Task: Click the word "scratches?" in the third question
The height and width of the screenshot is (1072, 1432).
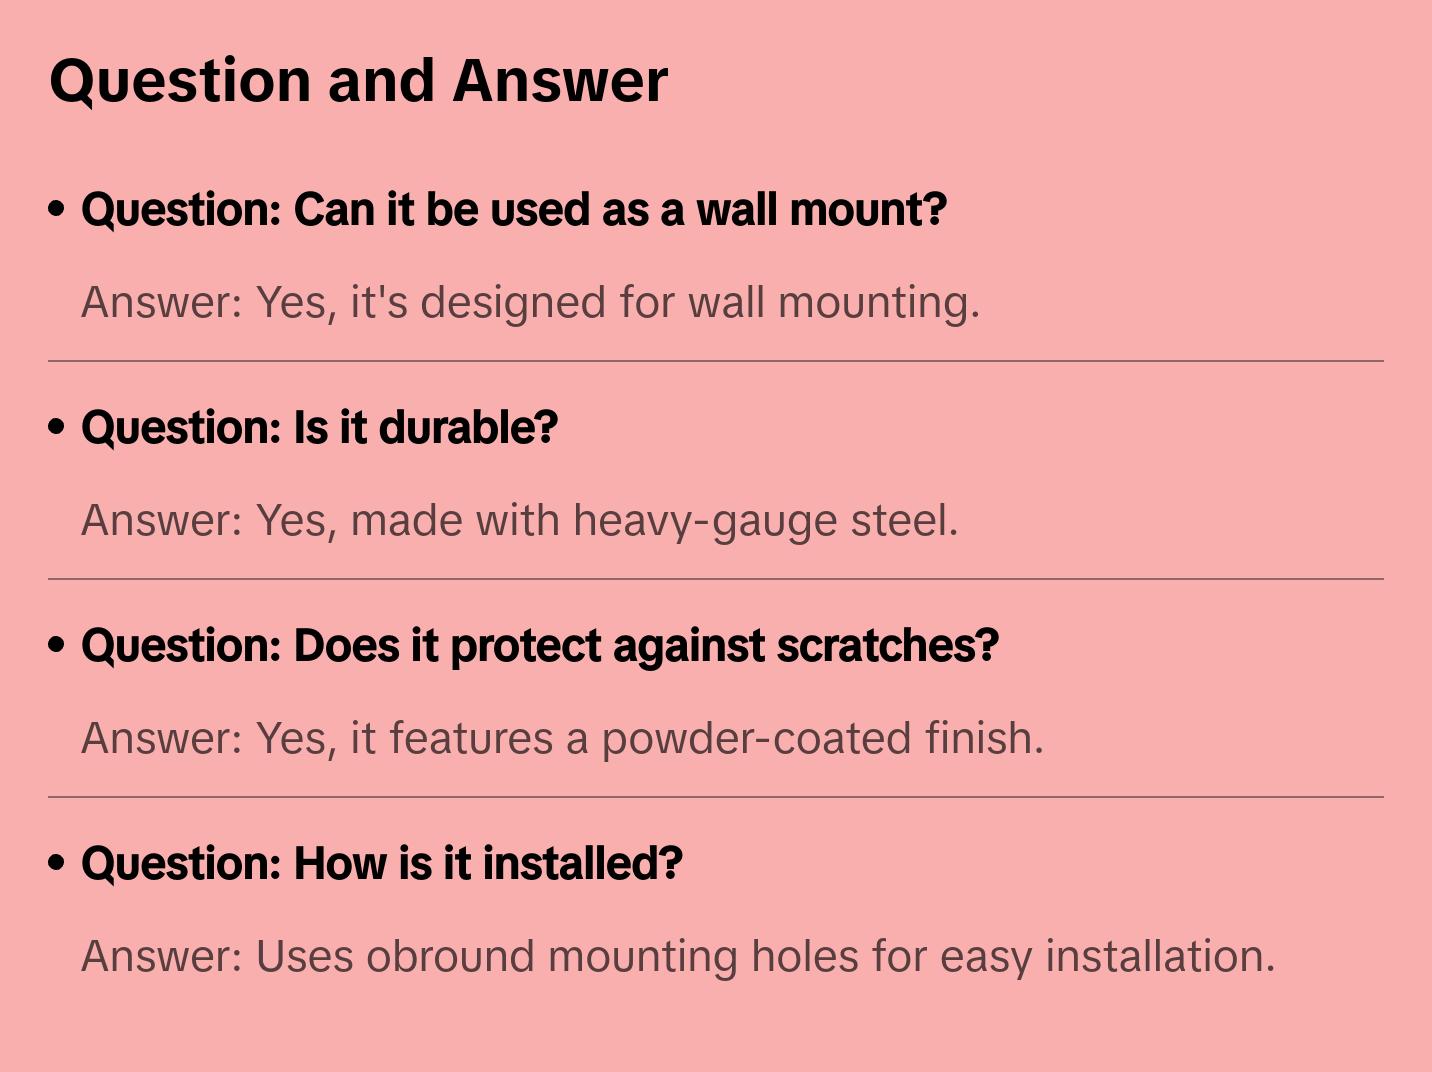Action: click(x=887, y=646)
